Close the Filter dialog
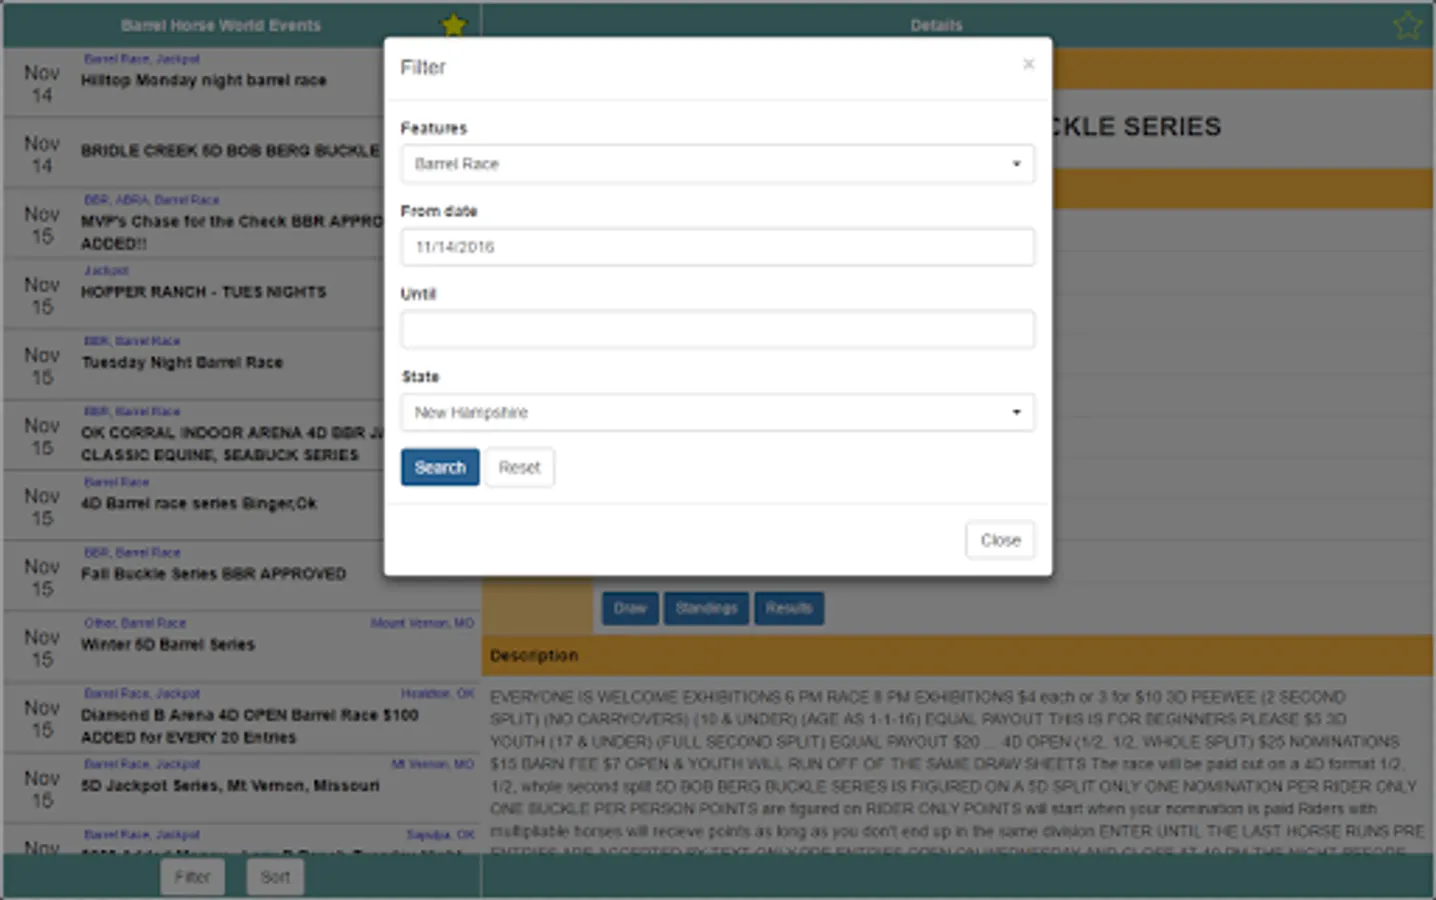Image resolution: width=1436 pixels, height=900 pixels. pos(999,539)
